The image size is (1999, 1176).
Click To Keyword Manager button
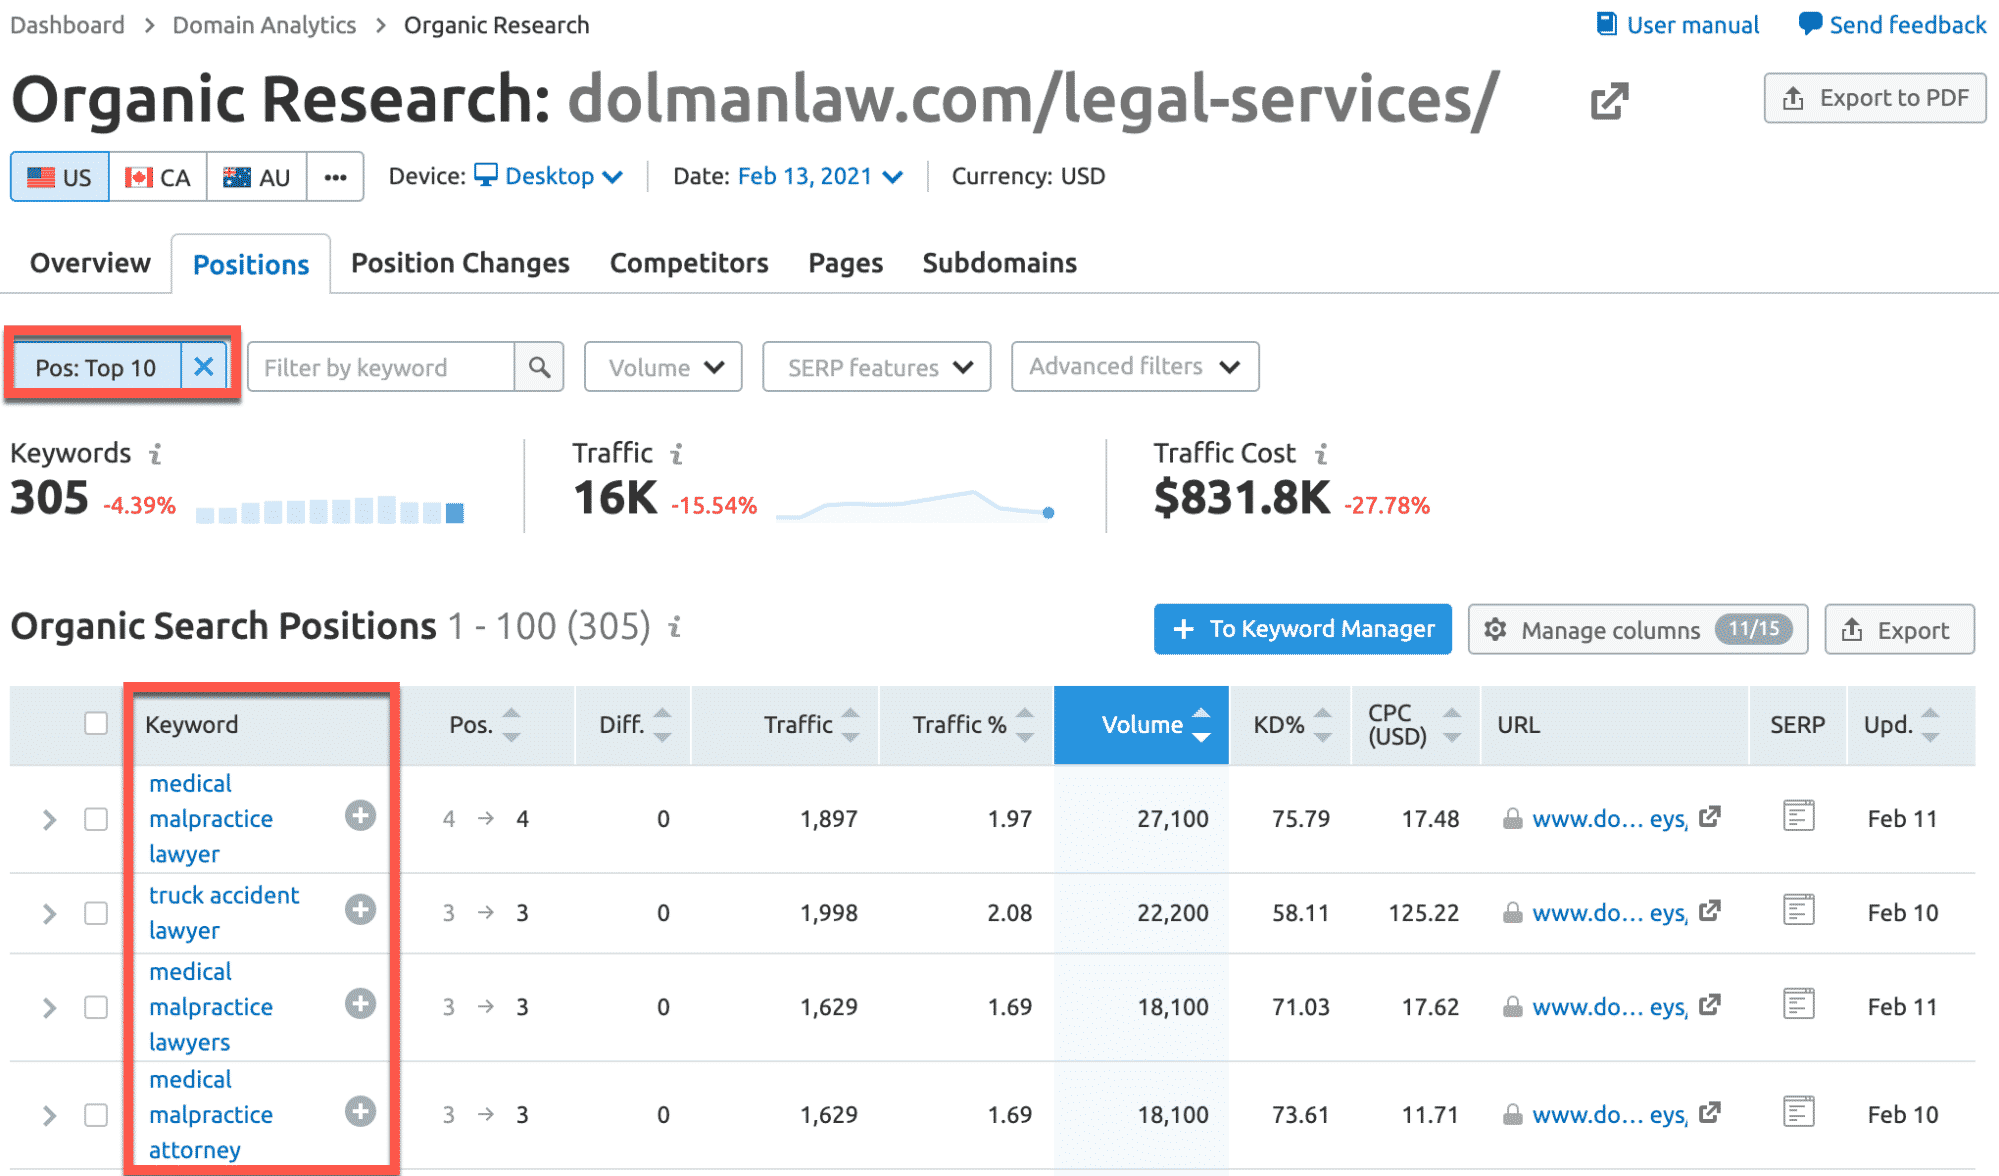click(x=1302, y=629)
